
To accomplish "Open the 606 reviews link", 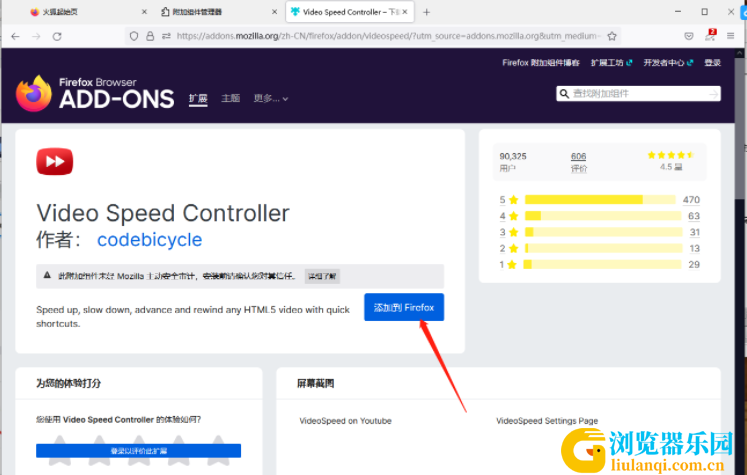I will pos(579,156).
